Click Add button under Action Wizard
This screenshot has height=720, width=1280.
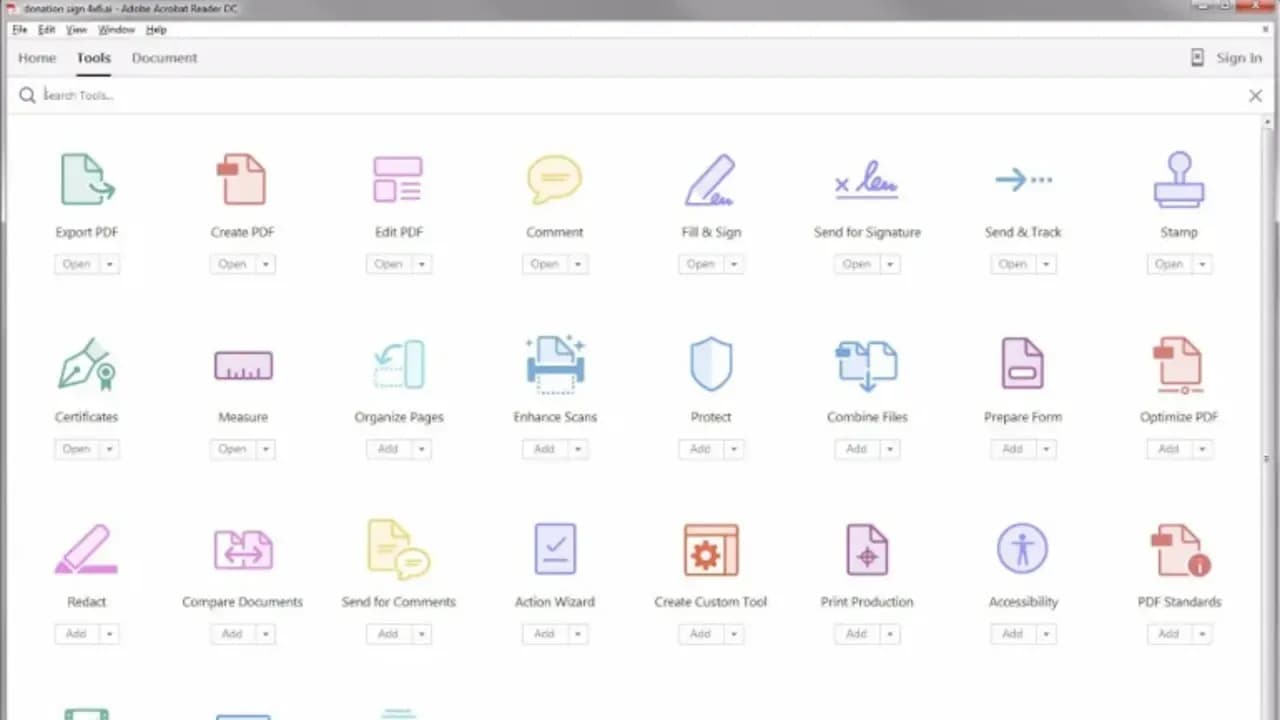545,634
